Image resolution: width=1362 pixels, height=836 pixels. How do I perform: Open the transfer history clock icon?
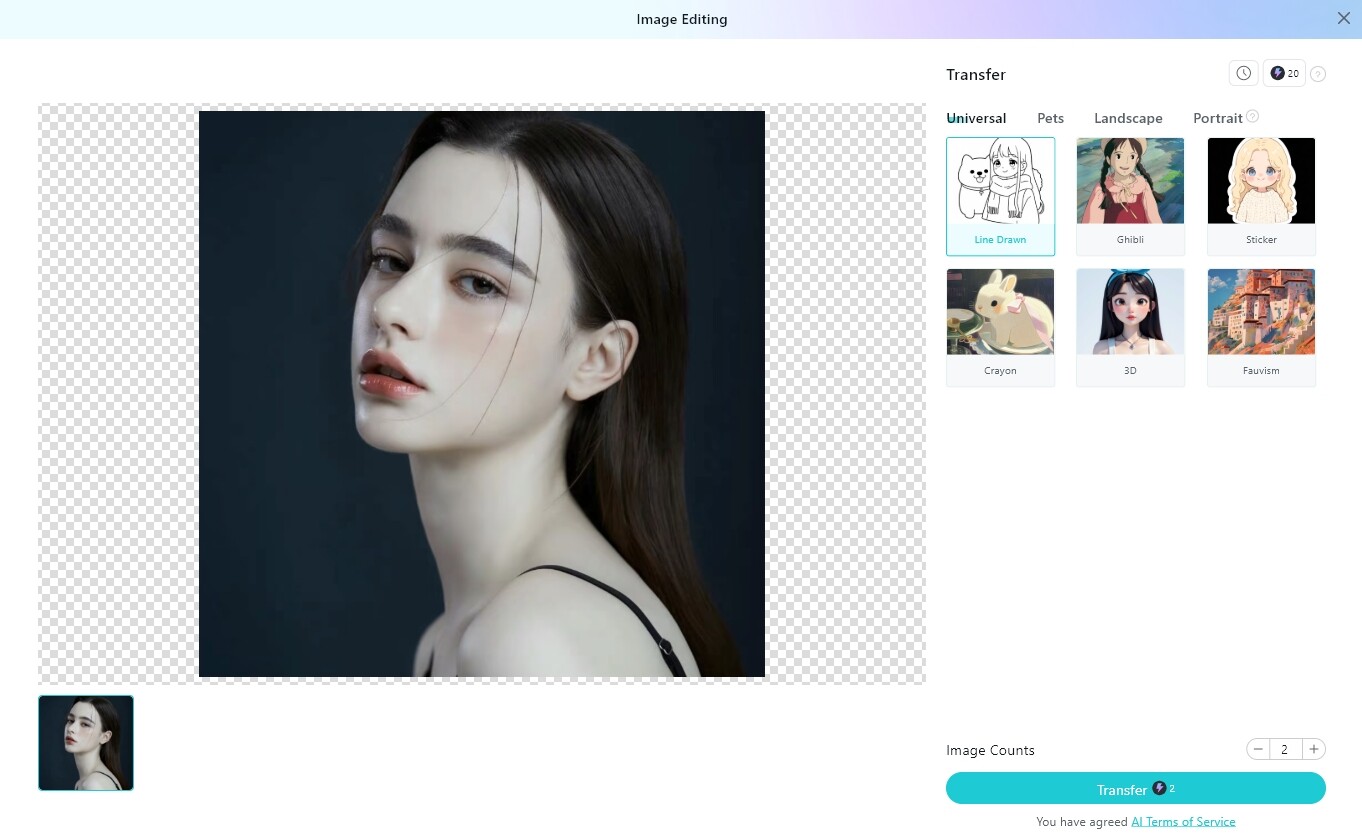coord(1243,73)
